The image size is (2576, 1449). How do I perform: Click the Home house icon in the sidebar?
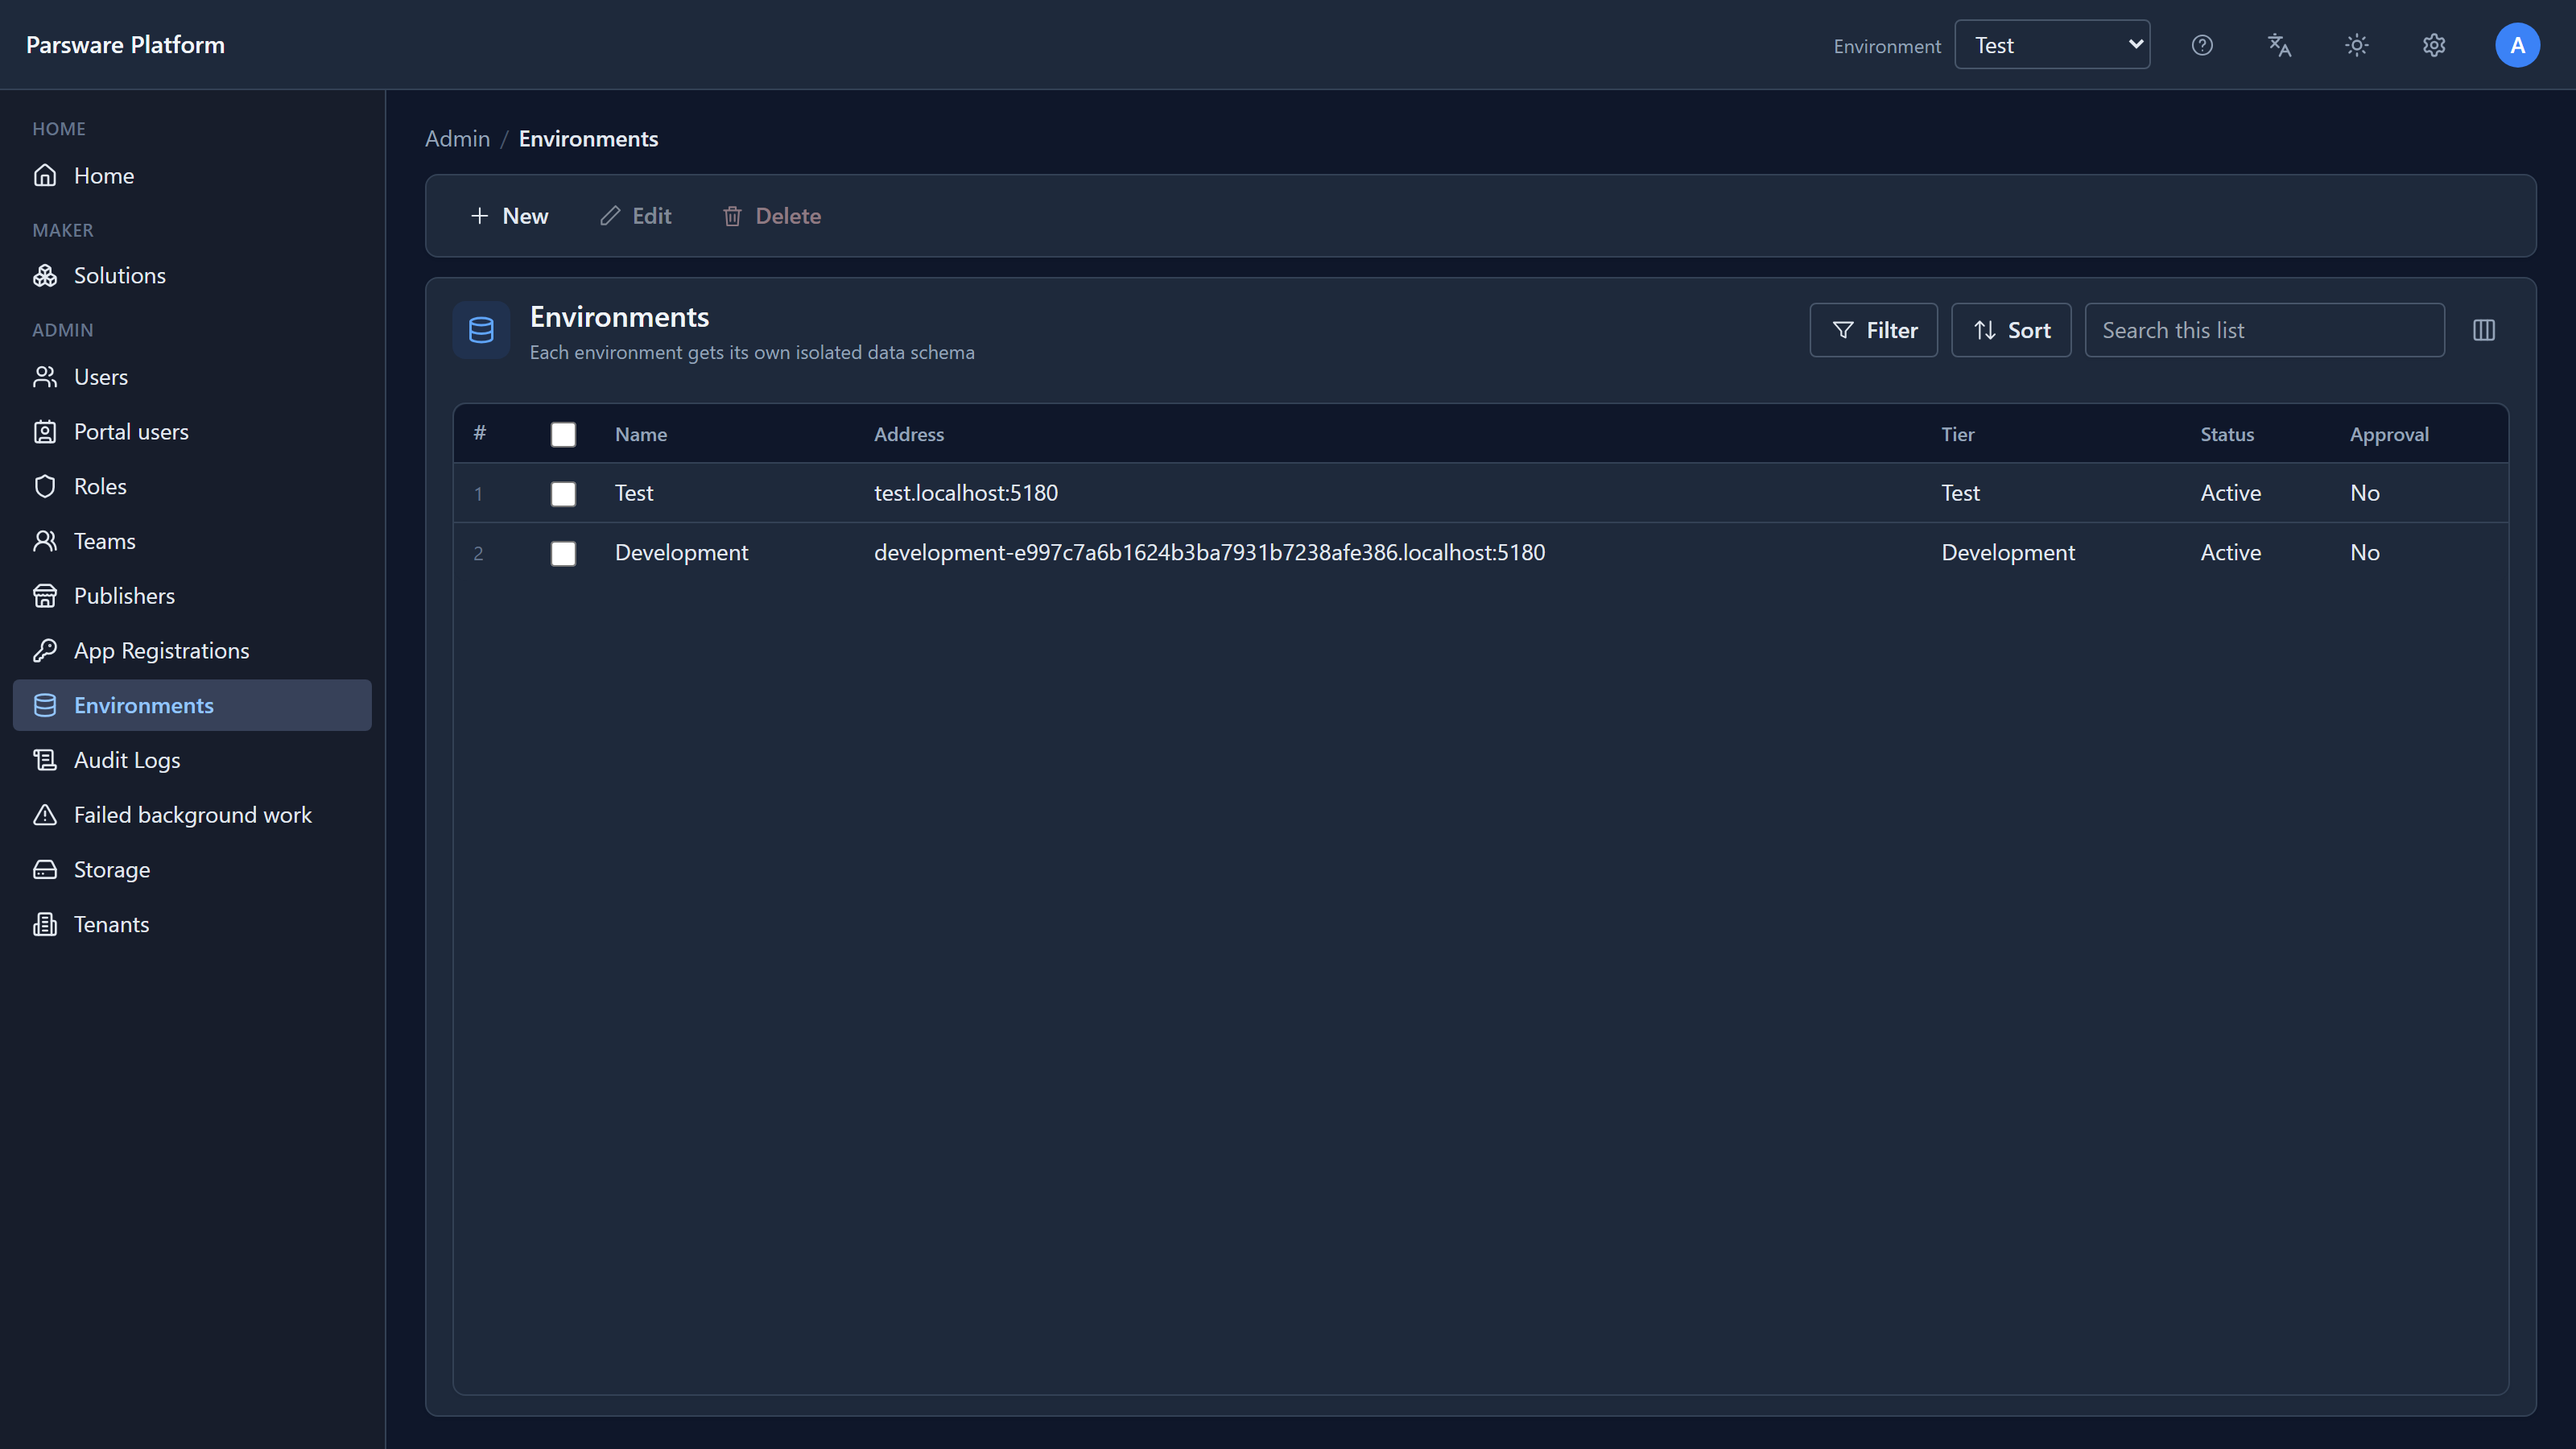point(45,175)
